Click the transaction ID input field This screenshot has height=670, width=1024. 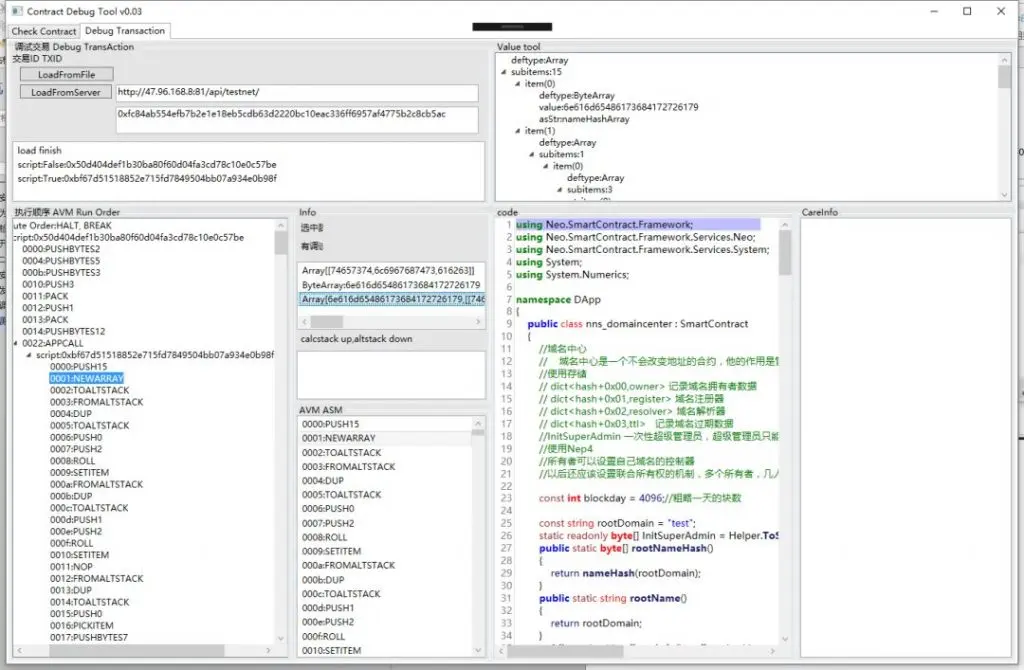pos(297,120)
